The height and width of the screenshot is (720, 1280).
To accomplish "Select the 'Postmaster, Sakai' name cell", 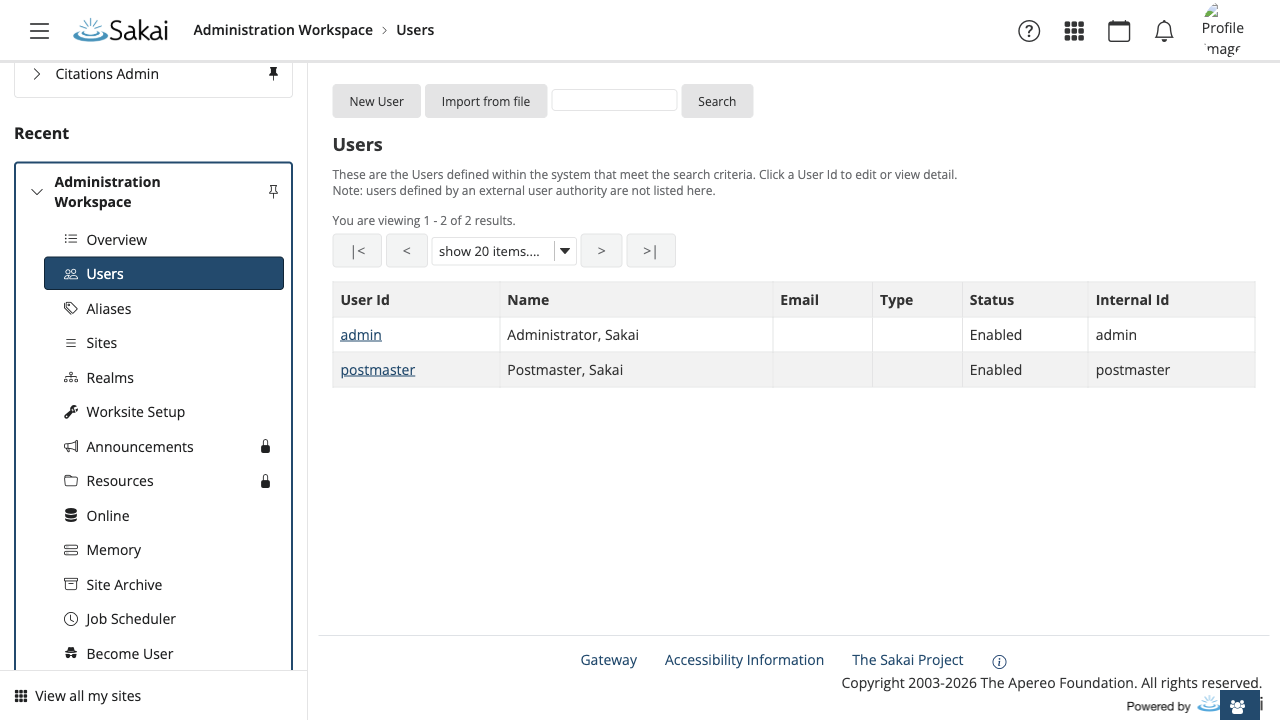I will (636, 370).
